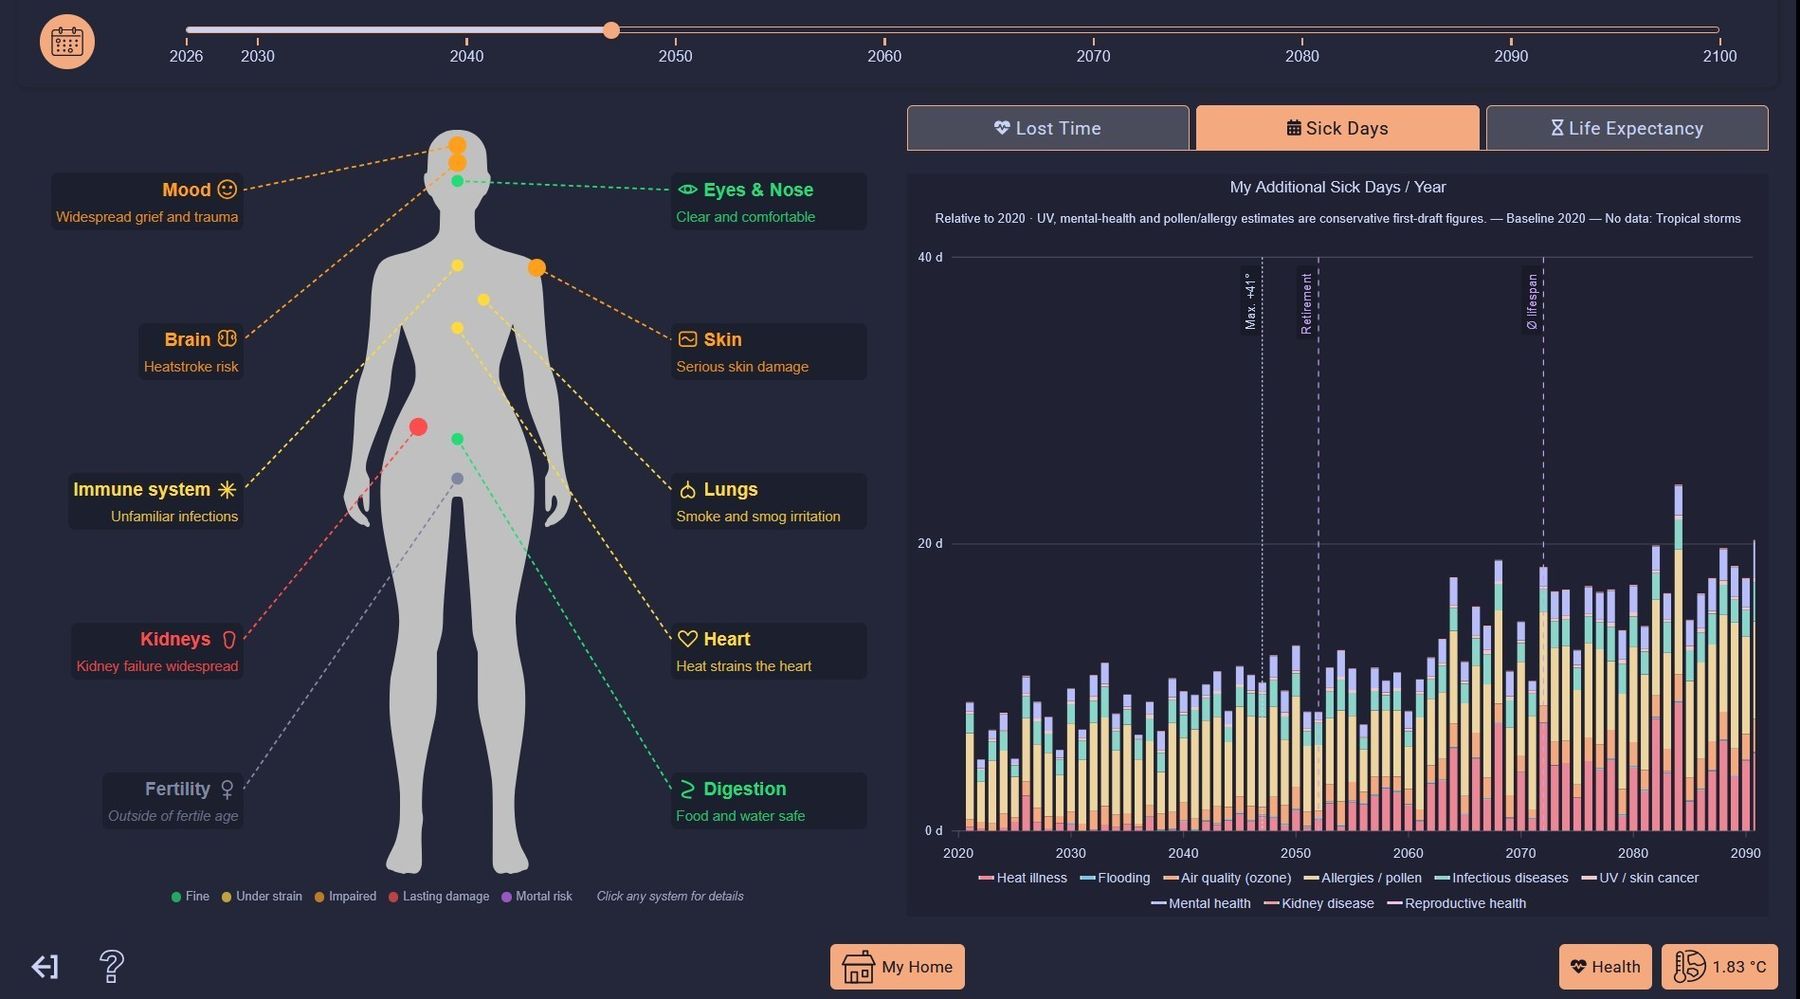Click the green eyes dot on face
The image size is (1800, 999).
coord(457,181)
